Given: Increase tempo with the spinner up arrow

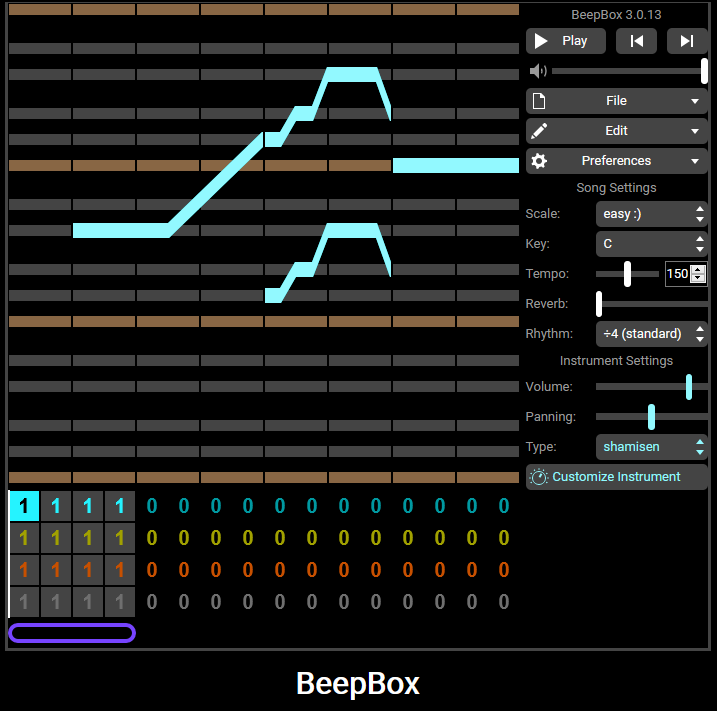Looking at the screenshot, I should [x=698, y=270].
